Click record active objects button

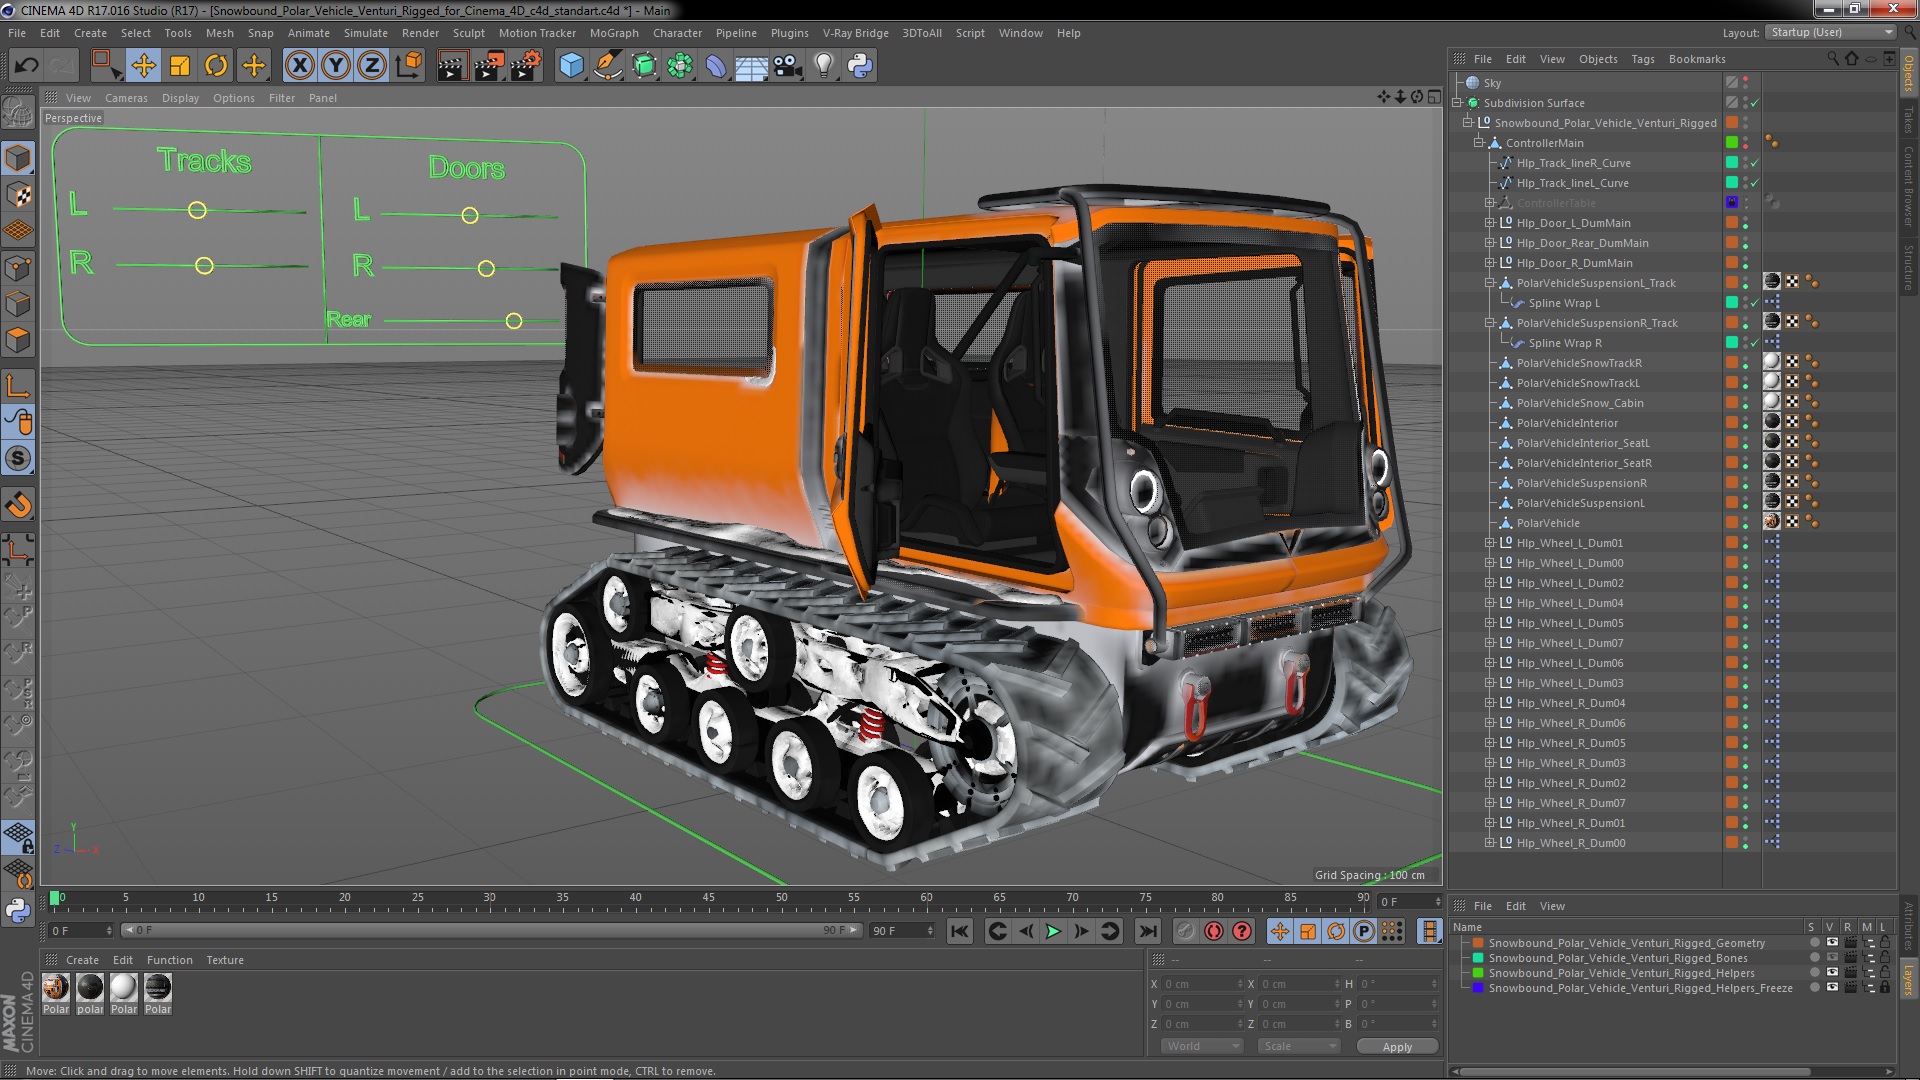pos(1185,932)
